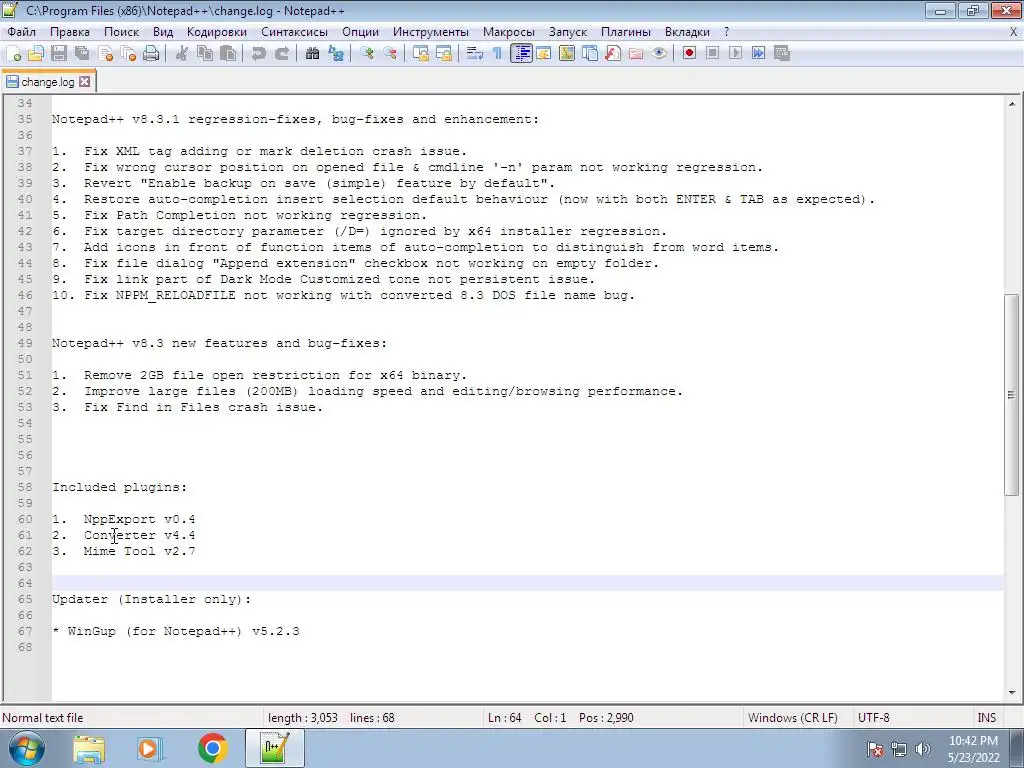
Task: Open the Windows Start button
Action: point(27,748)
